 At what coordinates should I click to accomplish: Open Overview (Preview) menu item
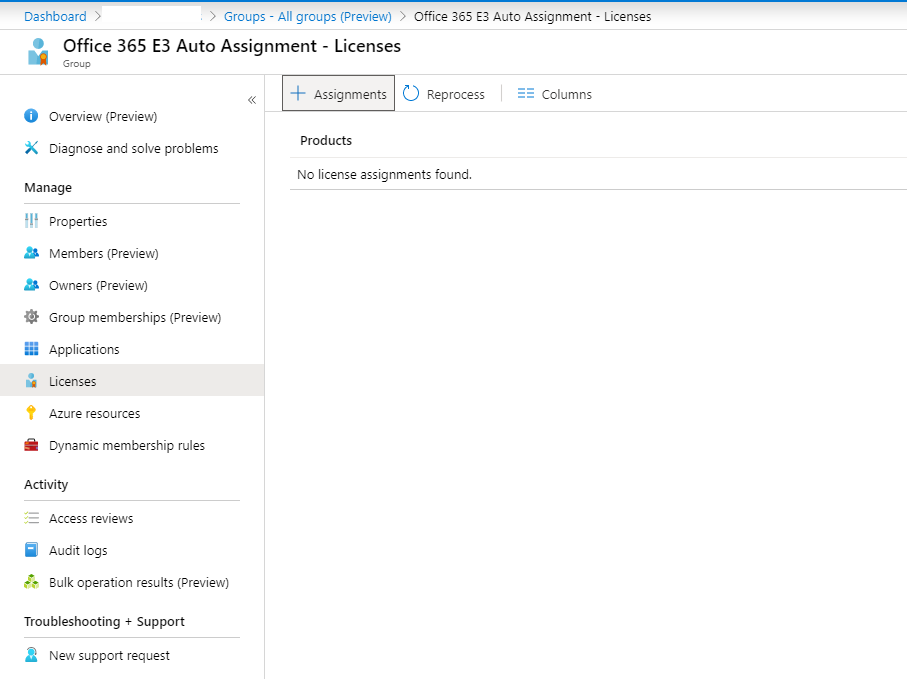[x=103, y=116]
